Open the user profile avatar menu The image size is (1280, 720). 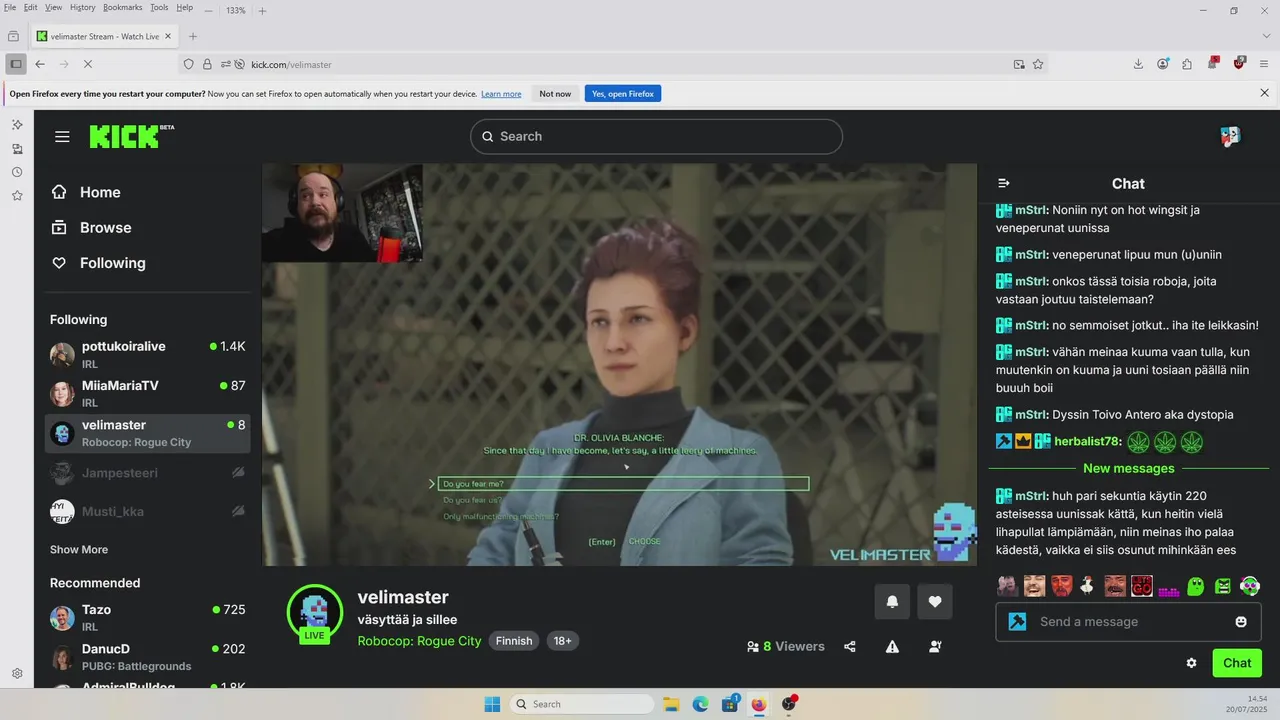pos(1230,137)
